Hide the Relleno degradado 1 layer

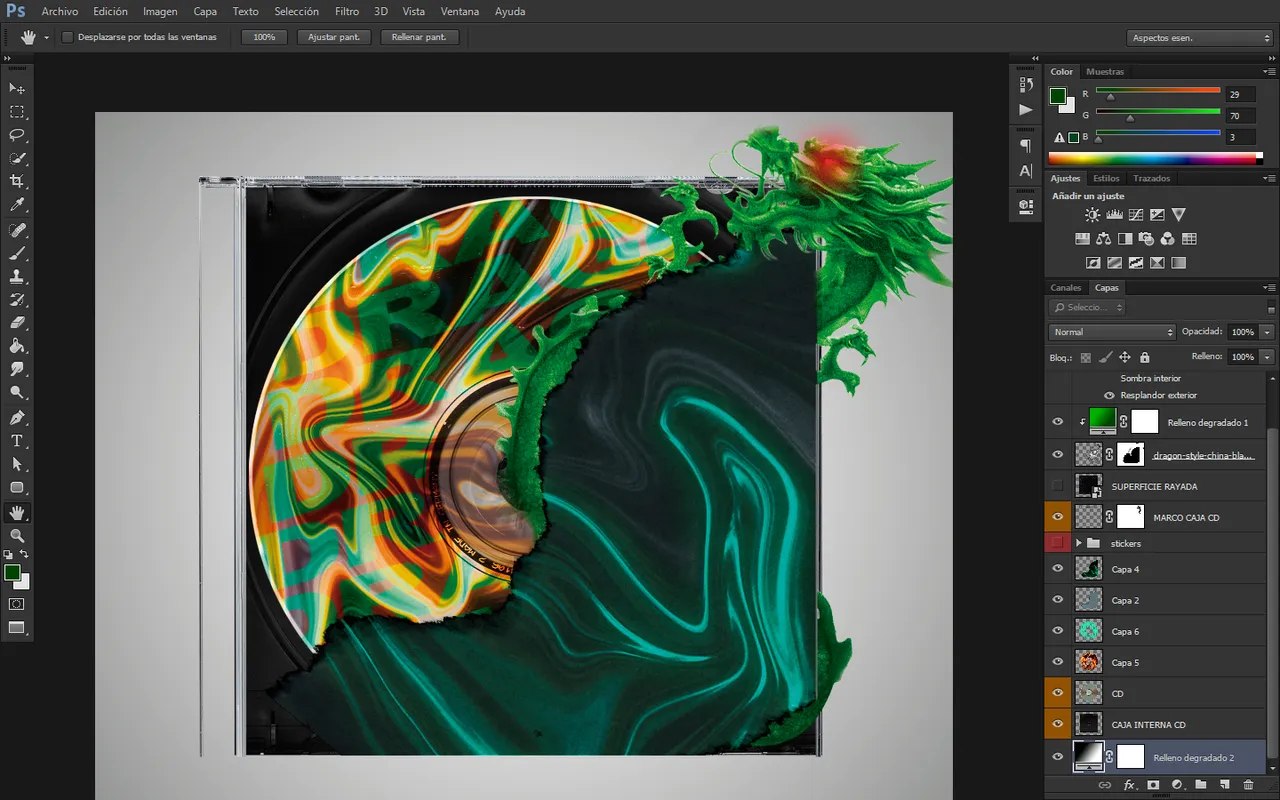(x=1057, y=422)
